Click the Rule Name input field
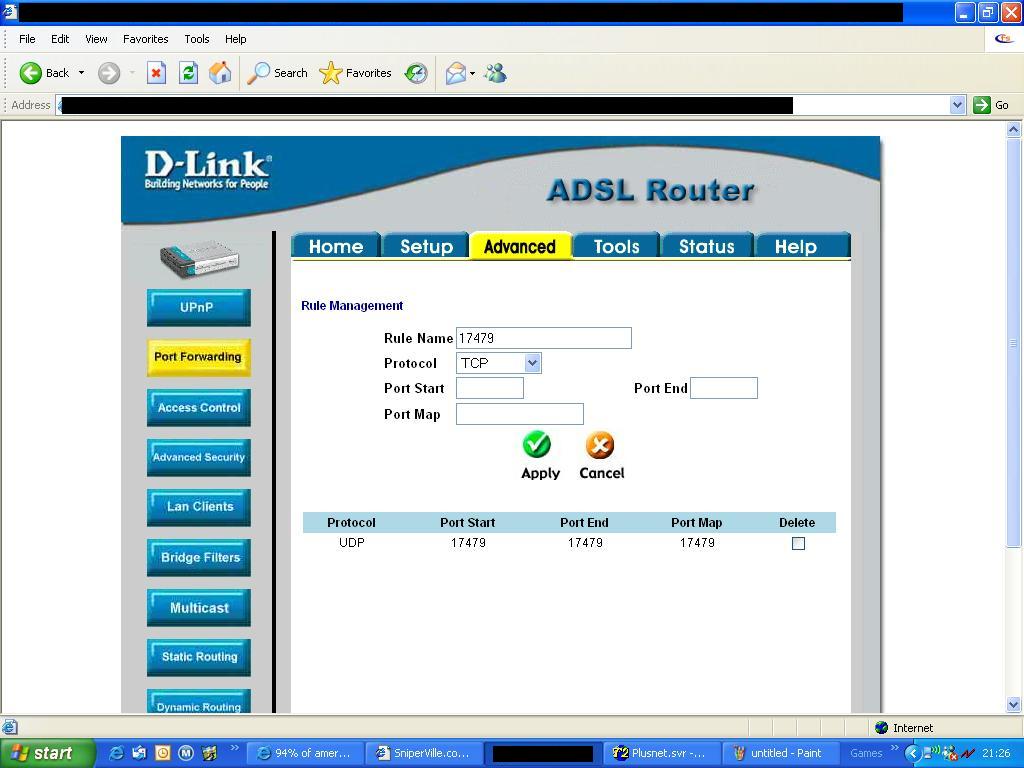This screenshot has height=768, width=1024. (x=543, y=338)
